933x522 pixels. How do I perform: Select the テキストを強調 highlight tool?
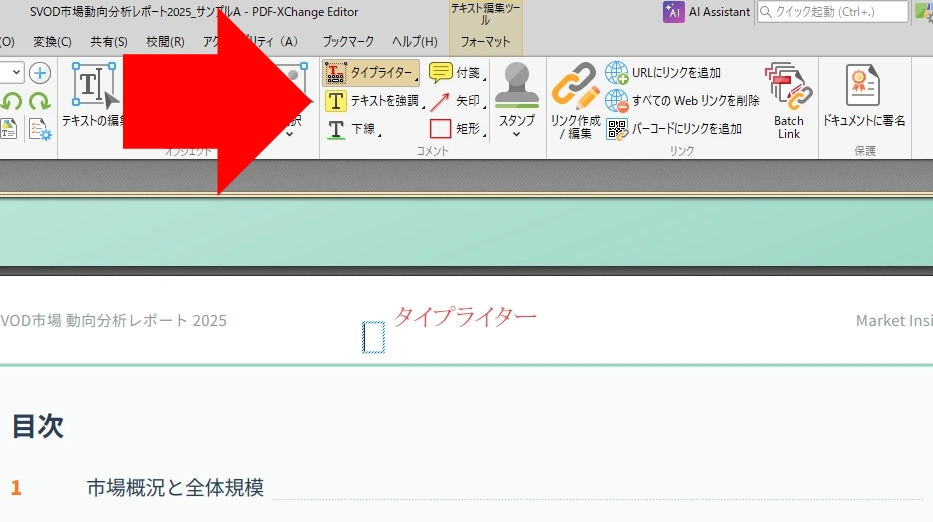[372, 101]
